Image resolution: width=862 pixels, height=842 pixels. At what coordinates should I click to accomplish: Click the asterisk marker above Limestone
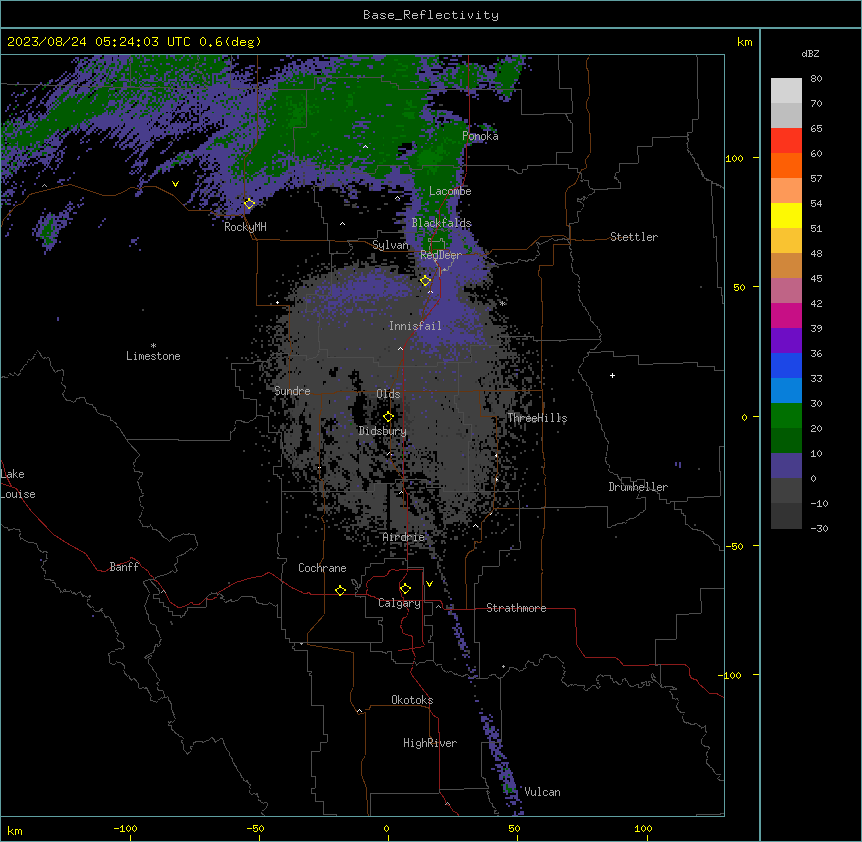point(153,345)
